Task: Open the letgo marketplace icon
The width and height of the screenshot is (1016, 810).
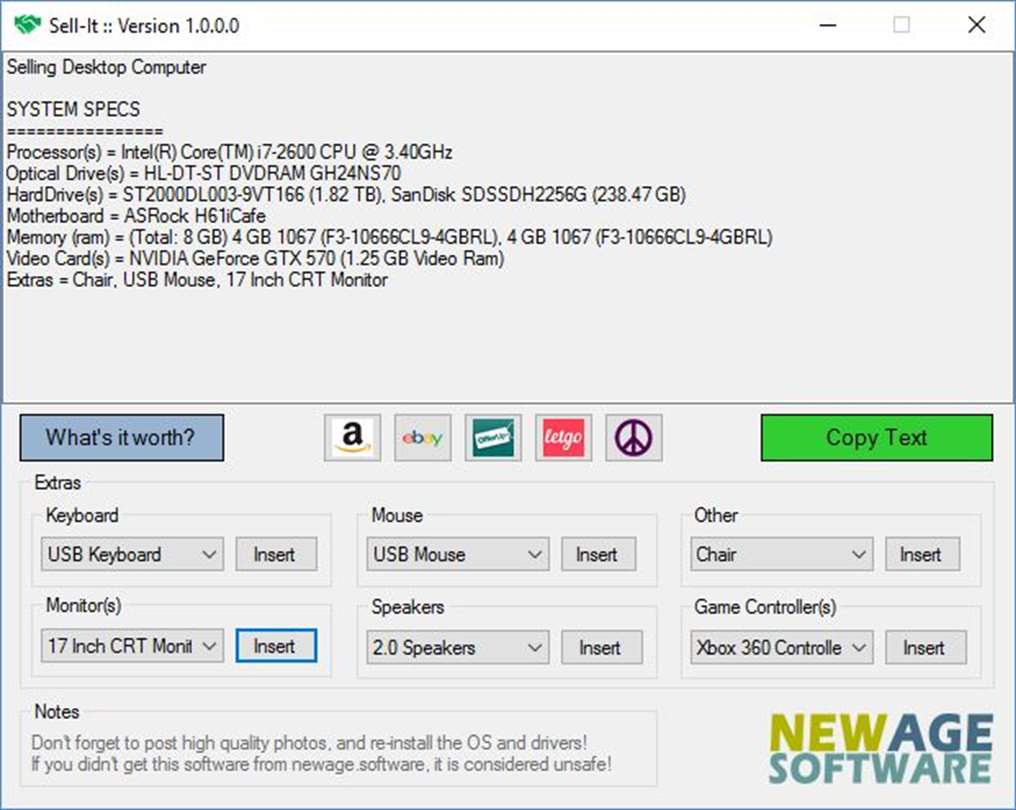Action: [564, 438]
